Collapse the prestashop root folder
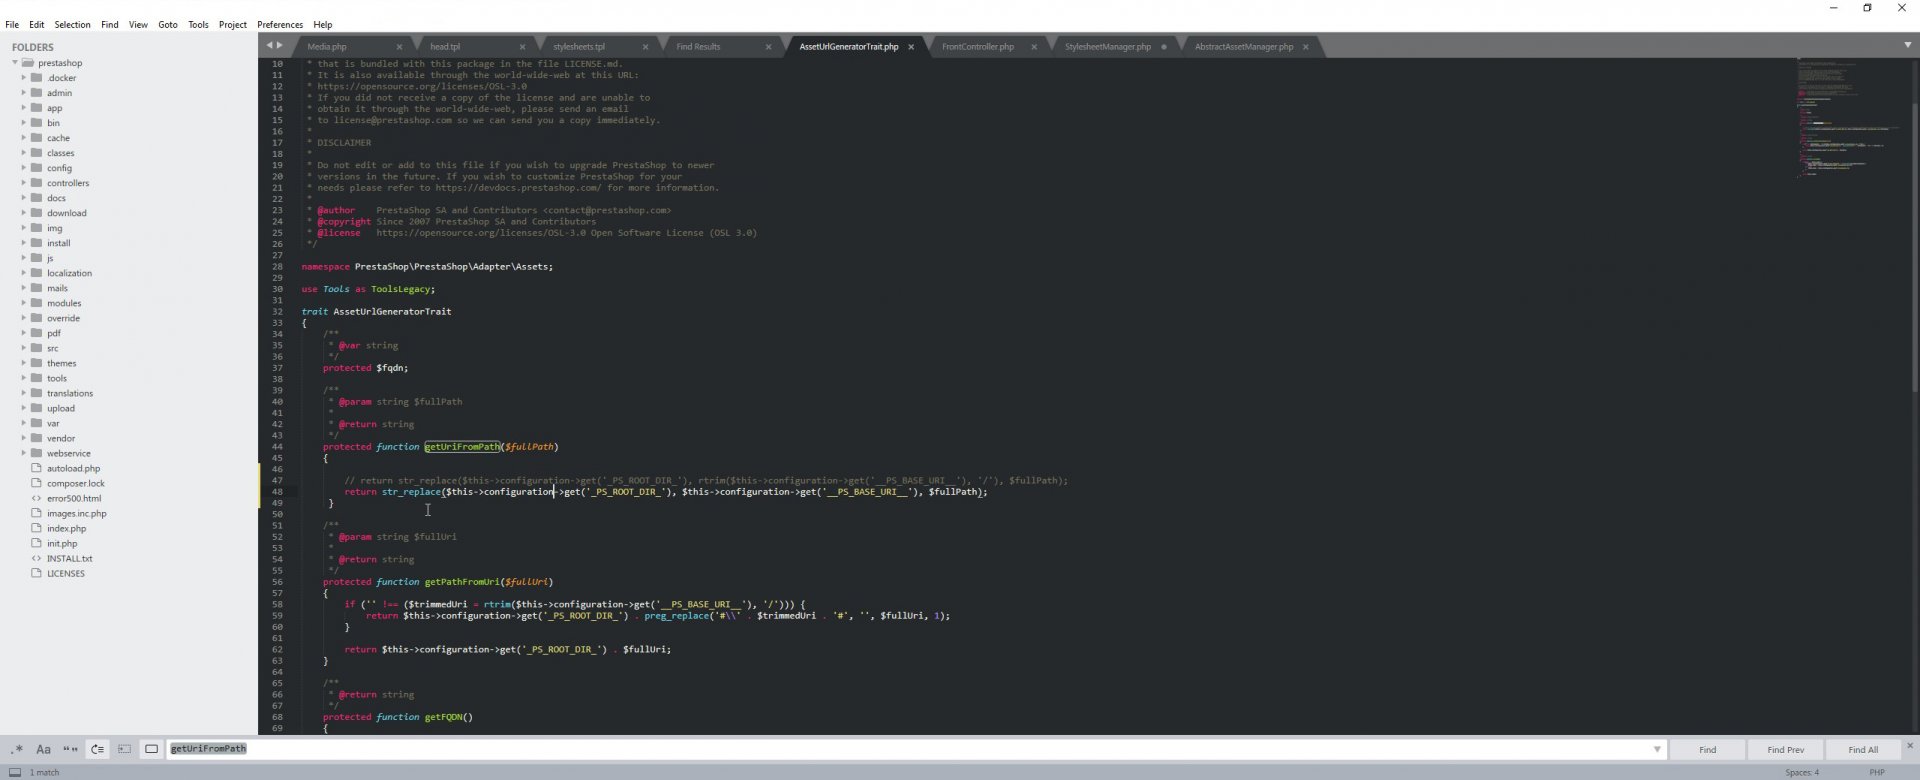 pyautogui.click(x=15, y=63)
